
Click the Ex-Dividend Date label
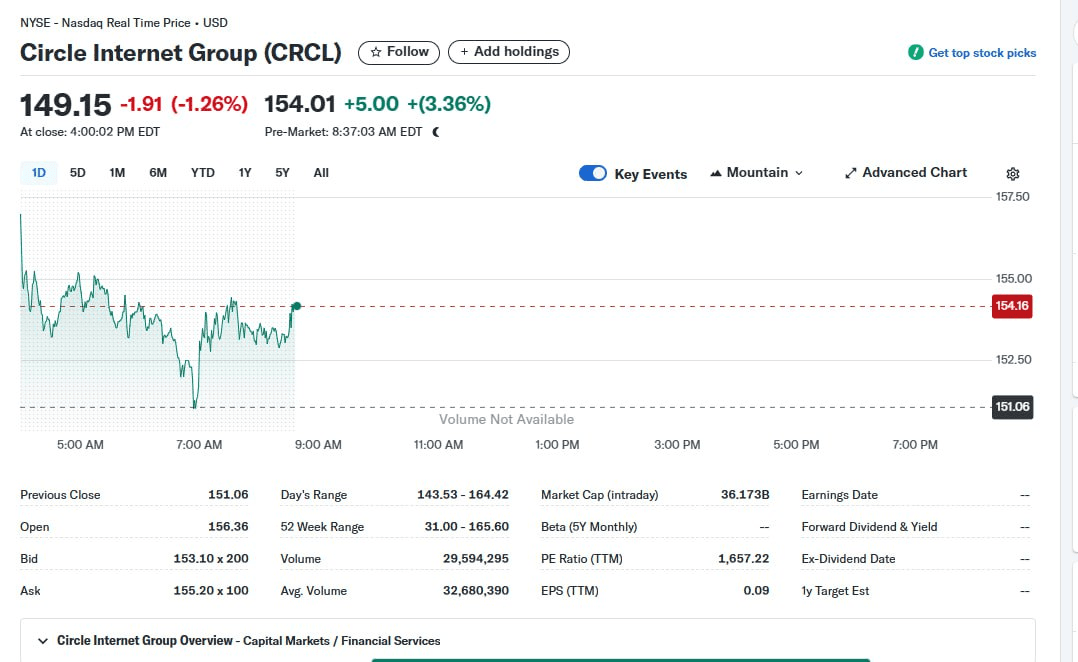(x=848, y=559)
